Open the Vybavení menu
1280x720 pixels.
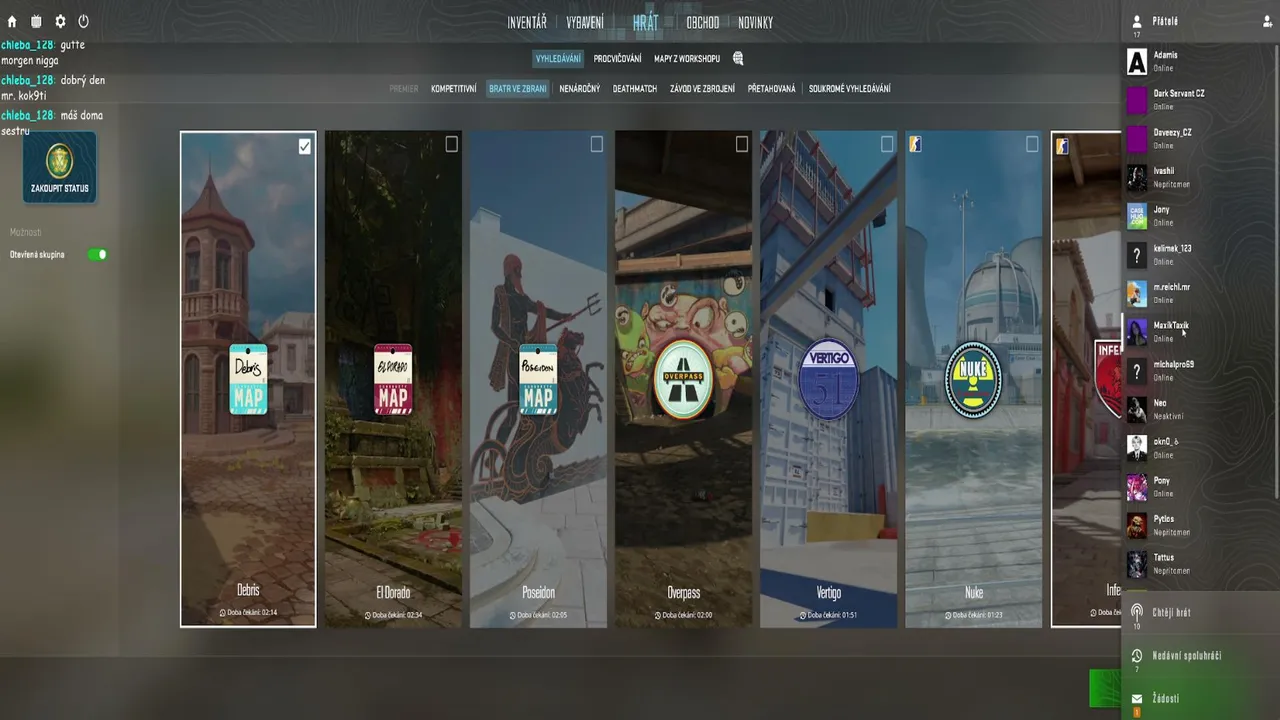click(x=585, y=23)
